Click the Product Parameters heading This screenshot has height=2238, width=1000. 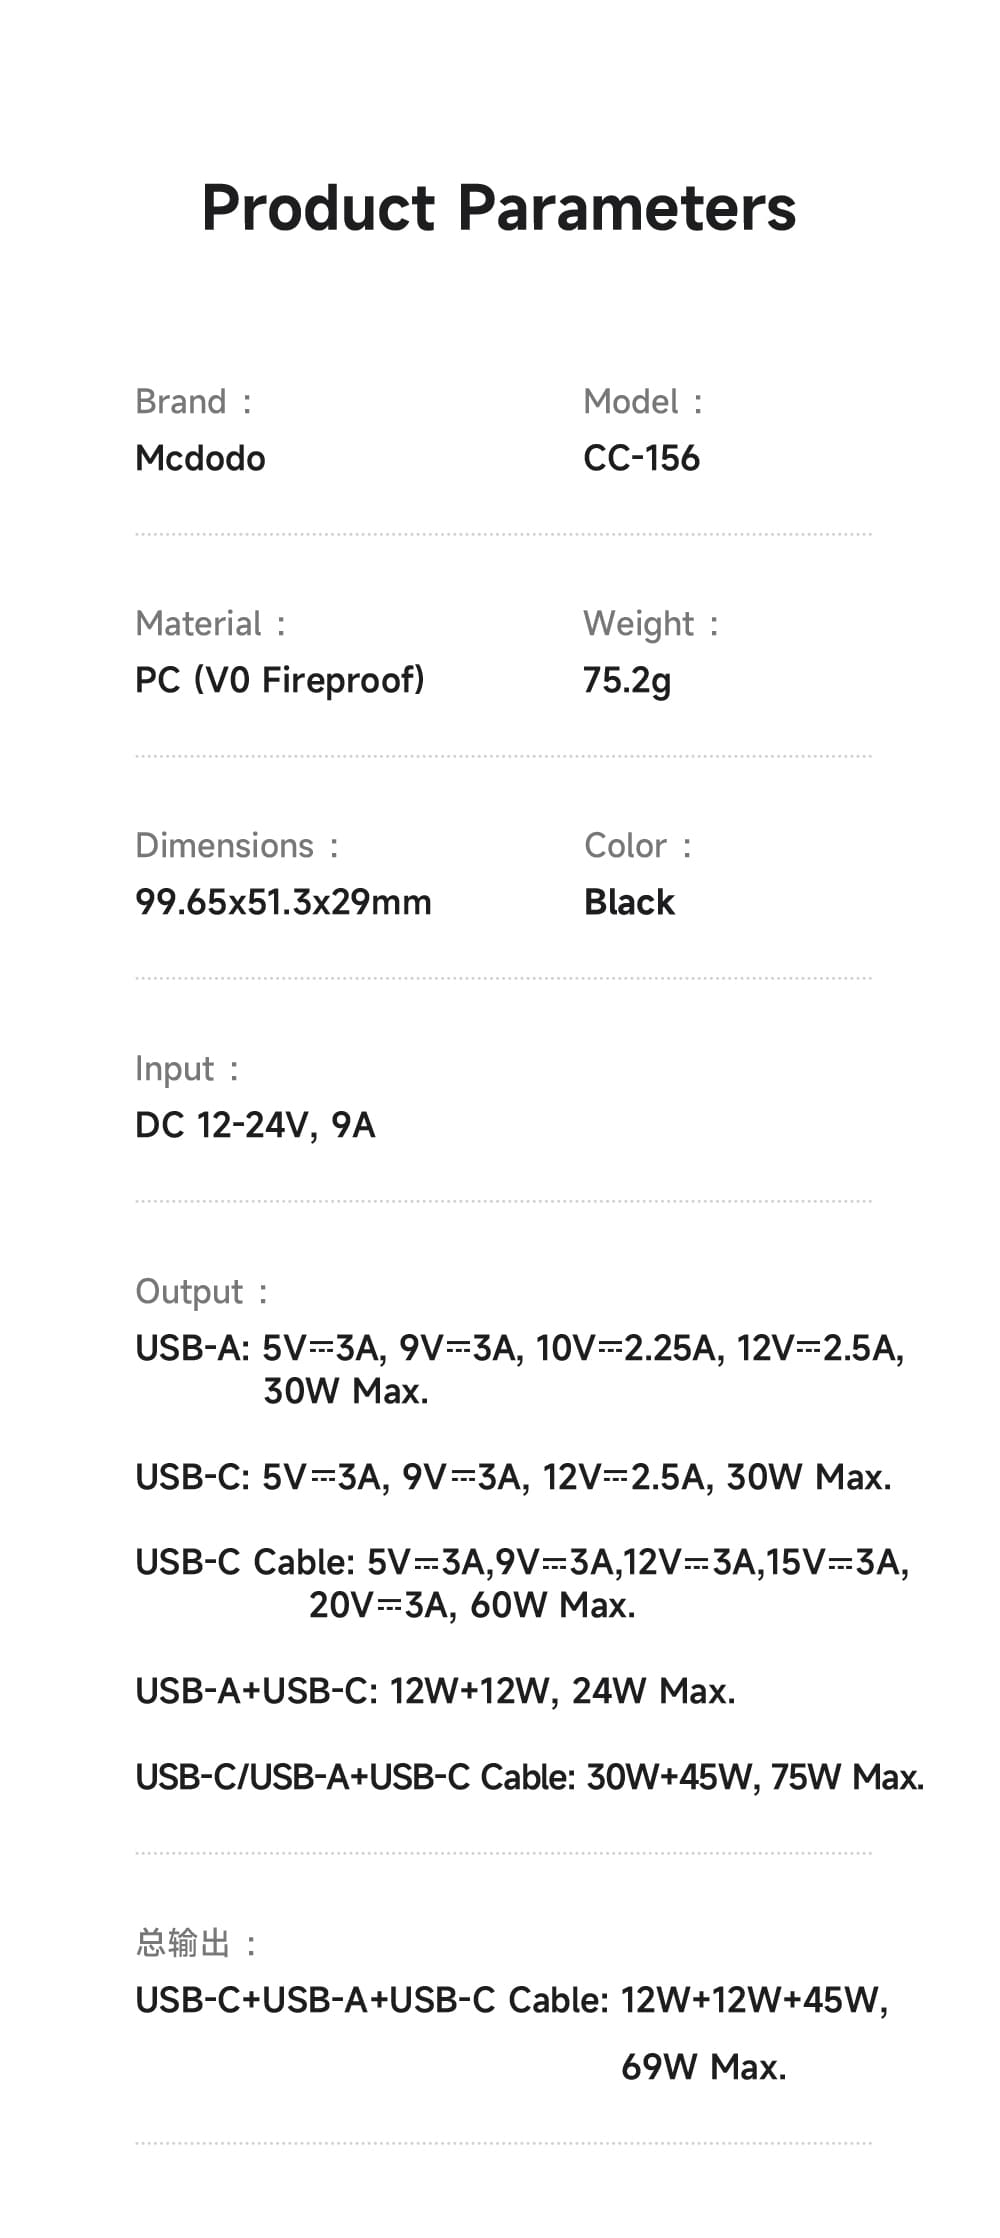coord(499,208)
